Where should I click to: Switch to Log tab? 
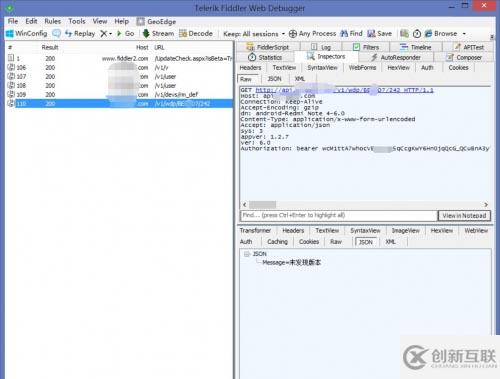[321, 47]
